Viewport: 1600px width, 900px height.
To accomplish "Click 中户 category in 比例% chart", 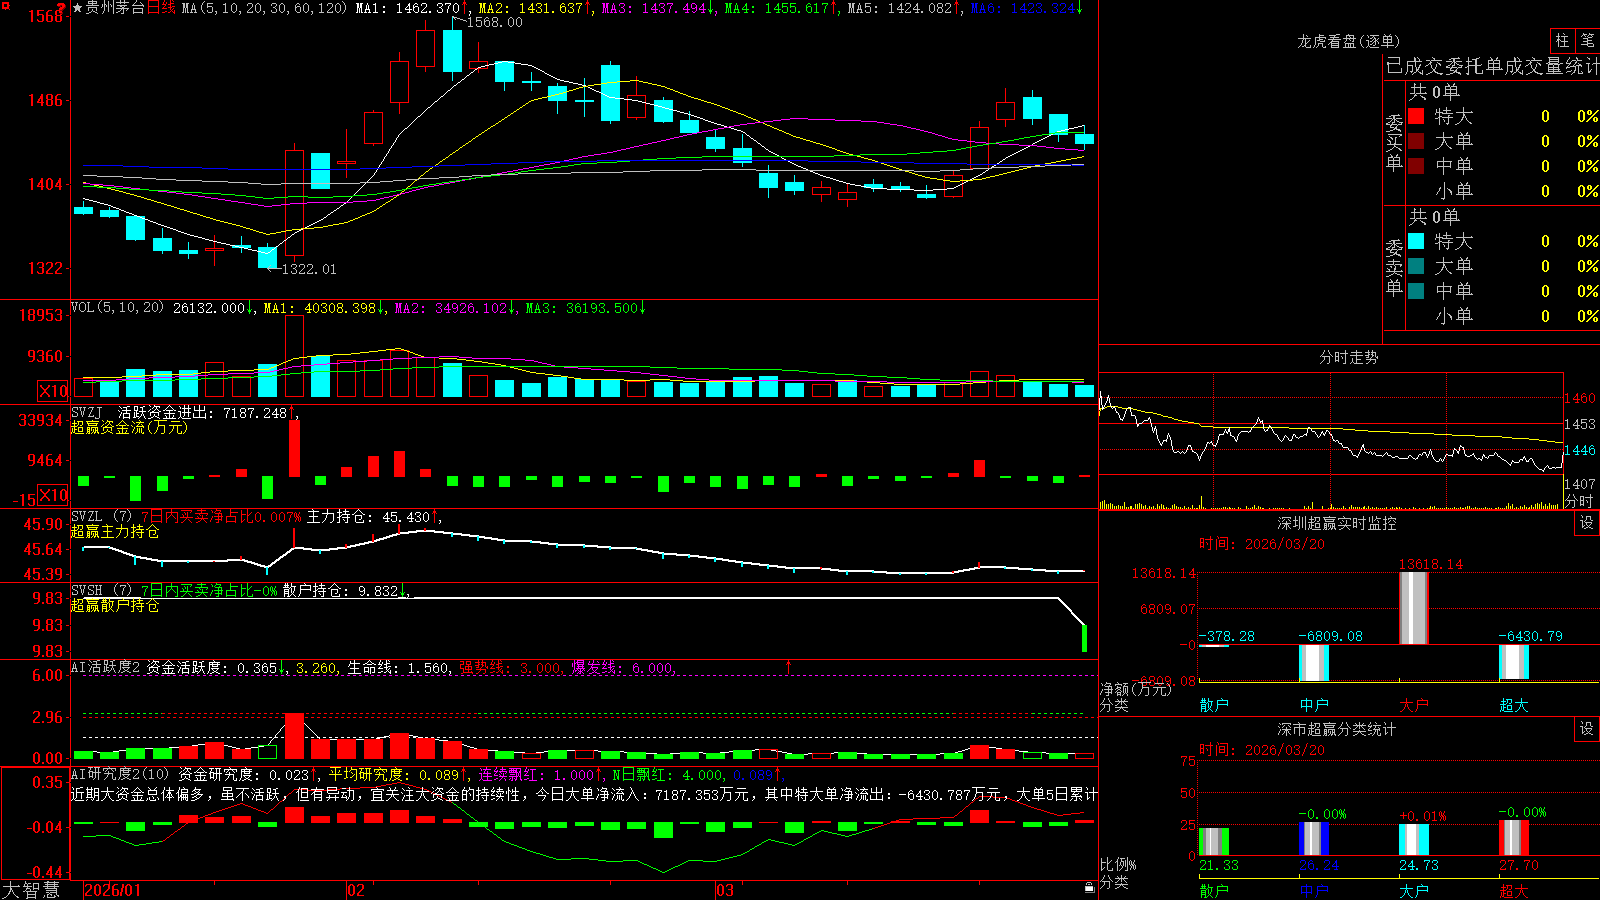I will pos(1314,890).
